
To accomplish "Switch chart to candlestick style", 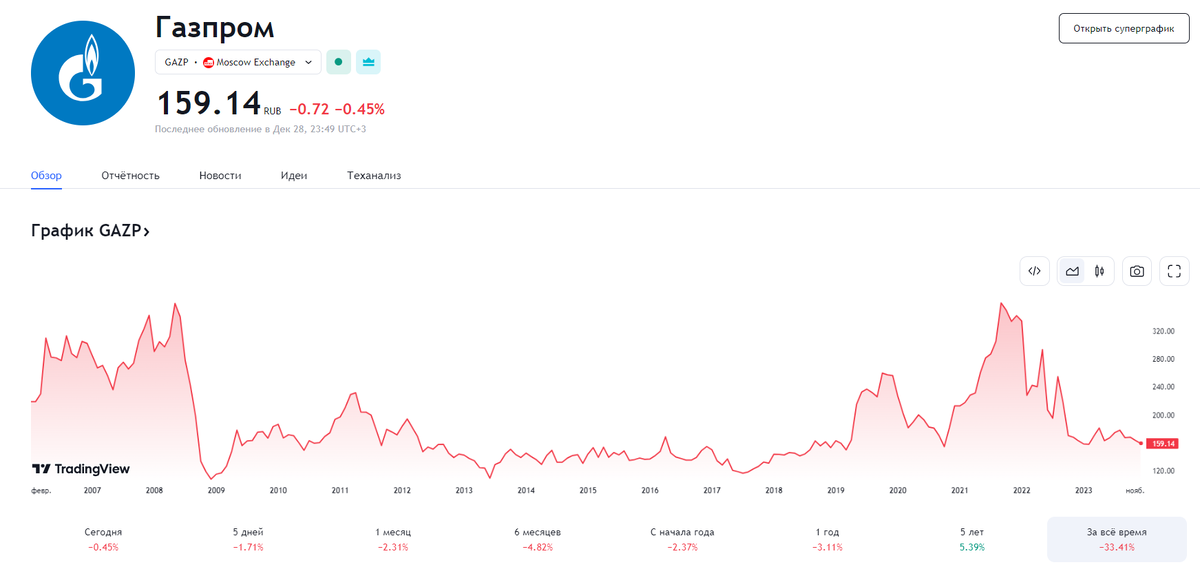I will [x=1099, y=271].
